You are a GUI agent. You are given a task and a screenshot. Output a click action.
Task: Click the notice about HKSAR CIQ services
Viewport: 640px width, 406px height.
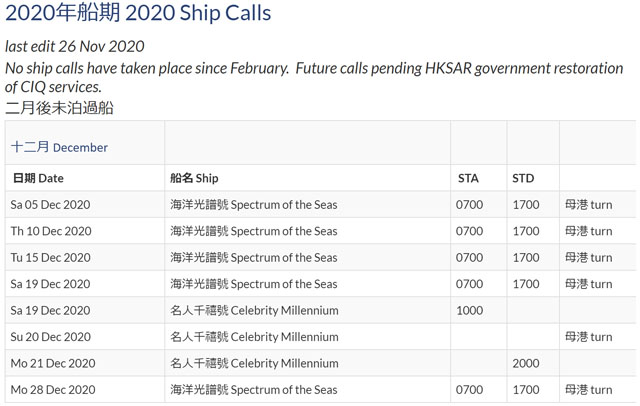(x=314, y=77)
